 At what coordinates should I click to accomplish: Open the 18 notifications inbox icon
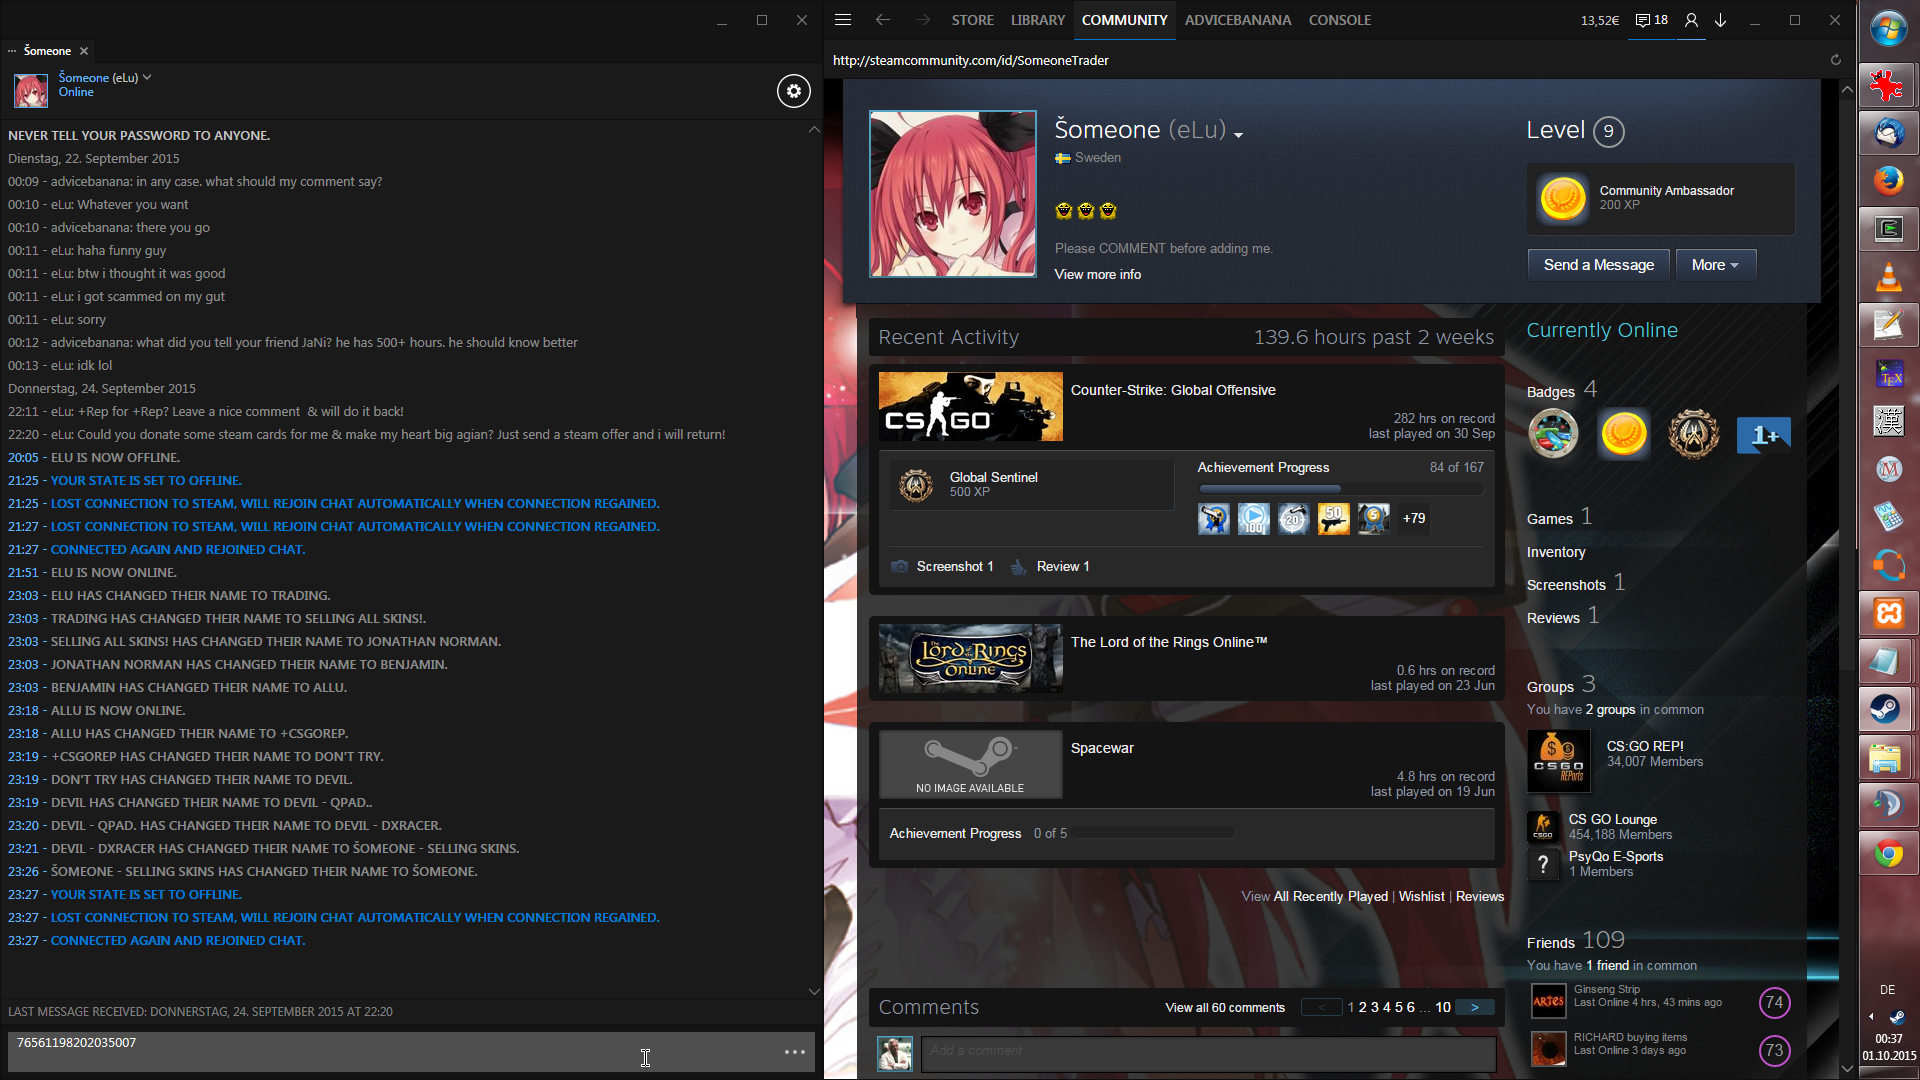(1651, 20)
